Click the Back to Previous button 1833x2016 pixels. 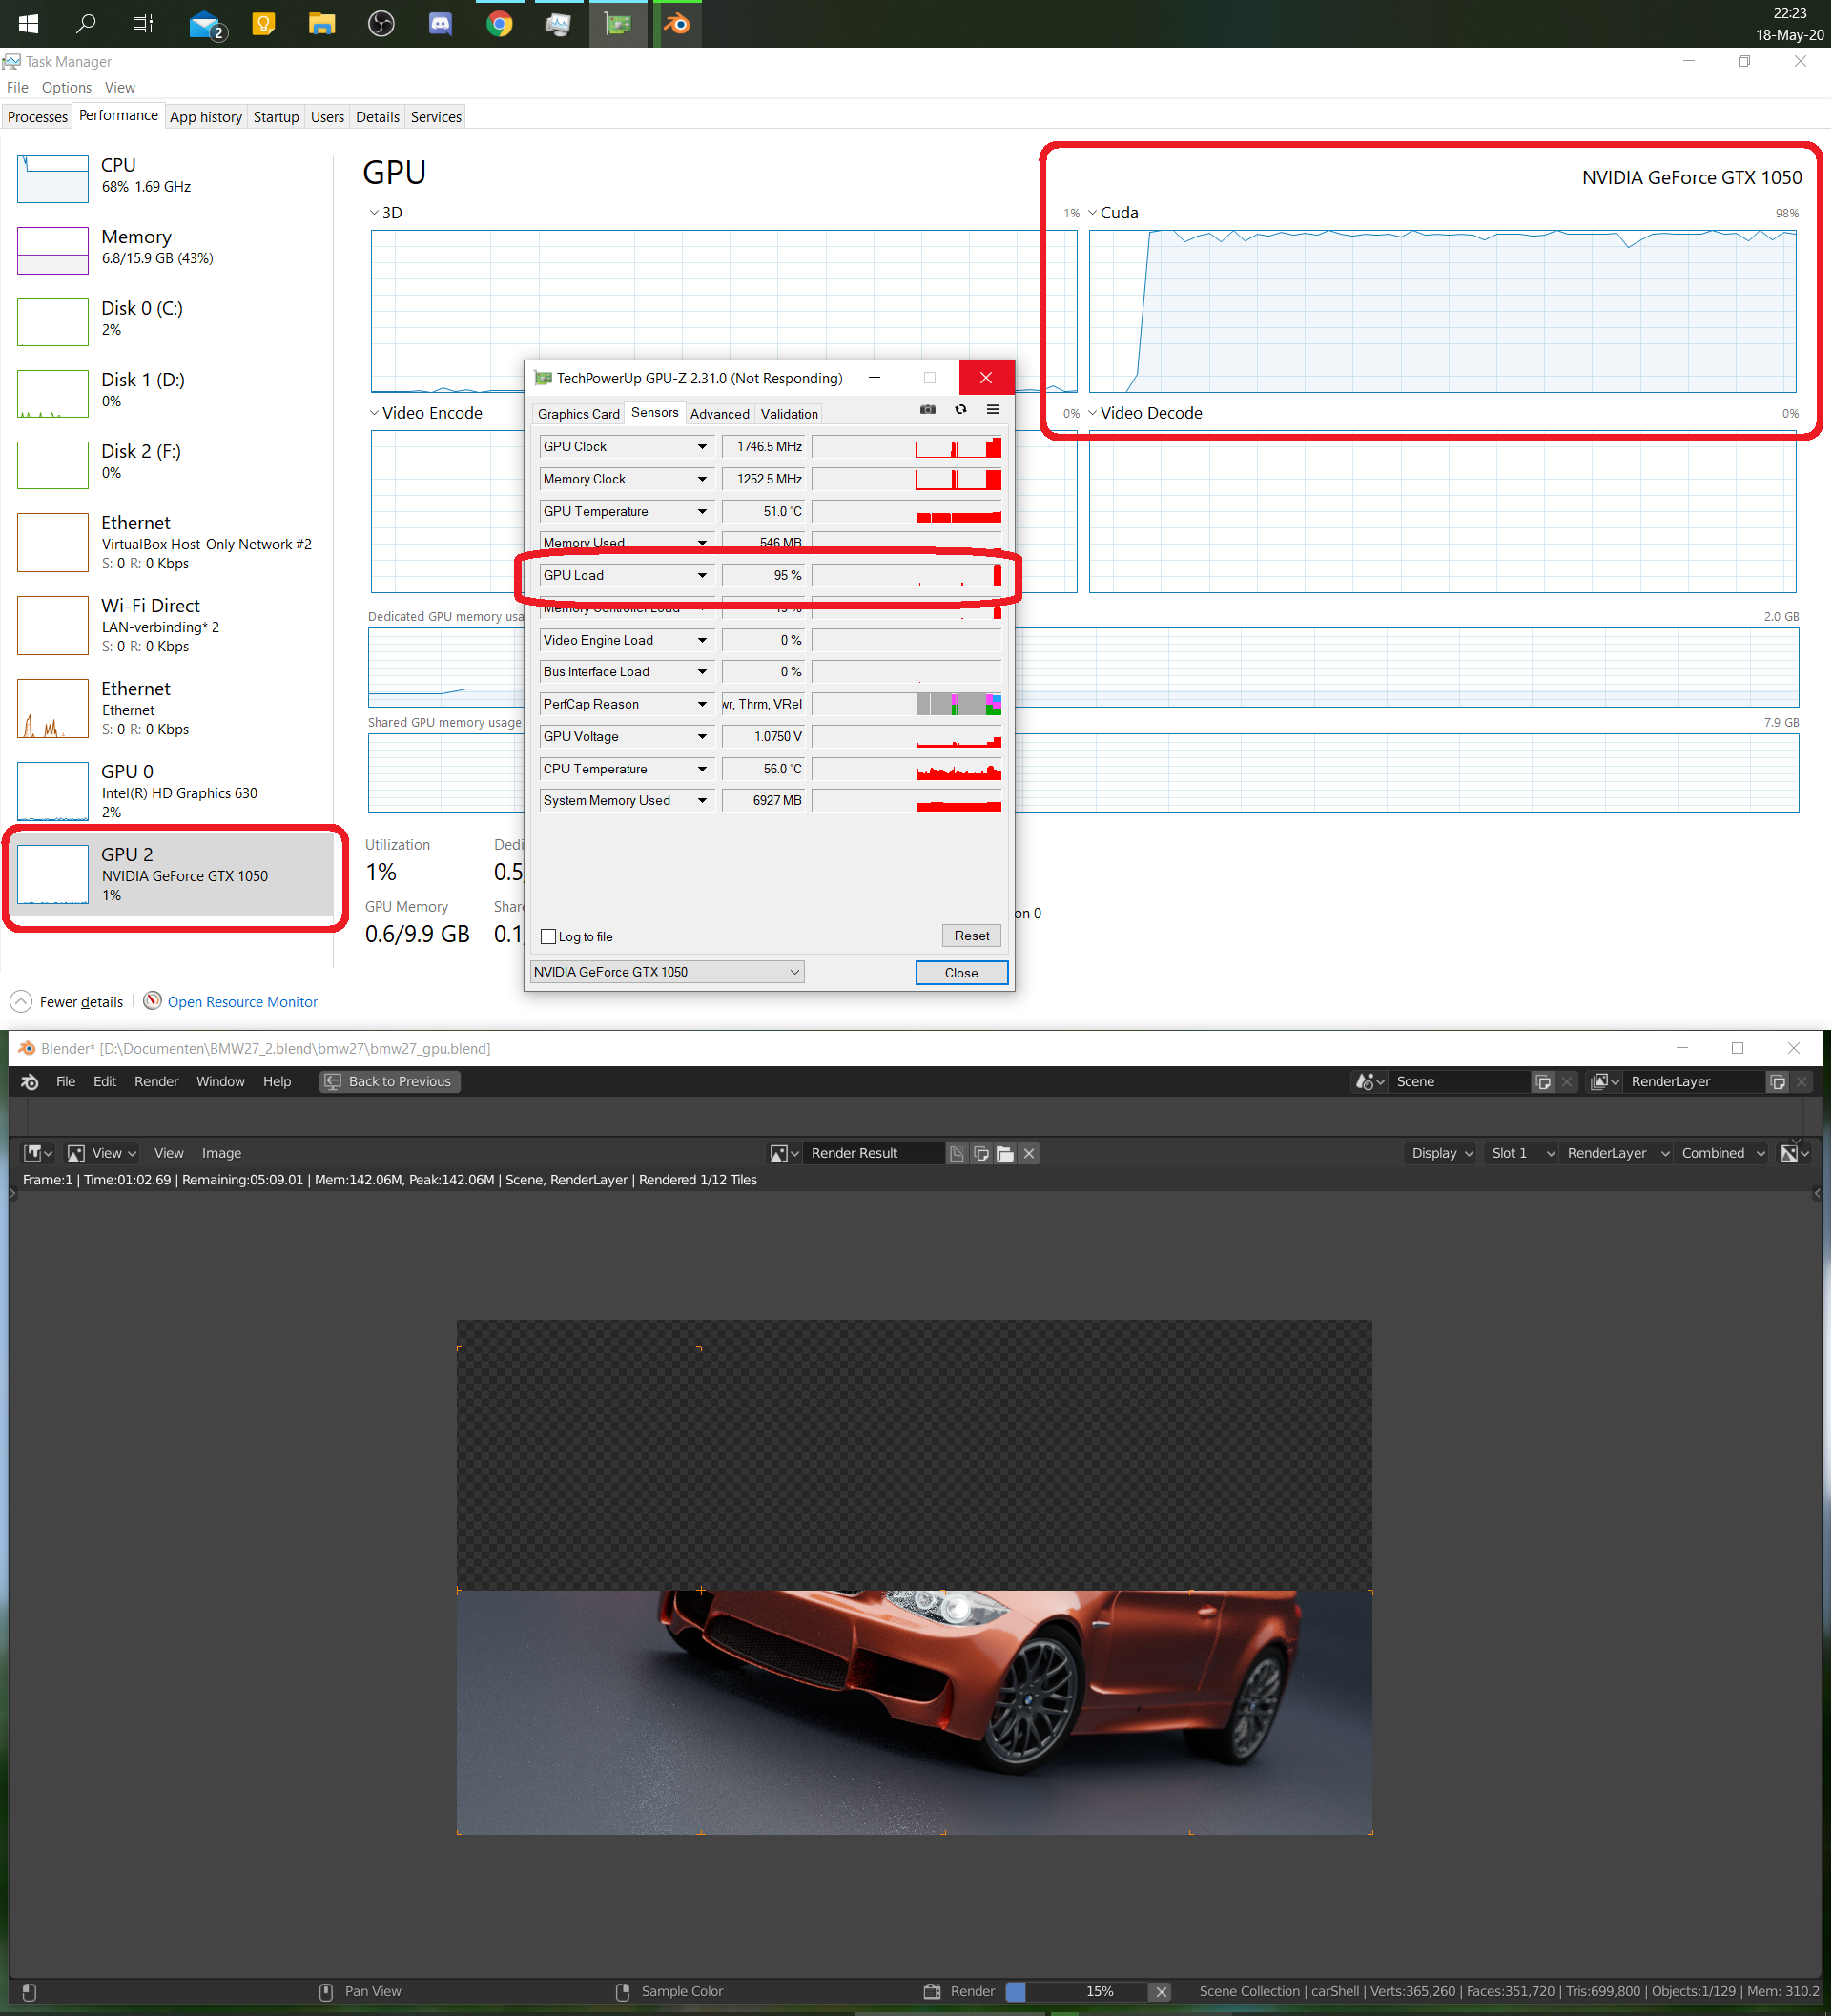click(391, 1083)
